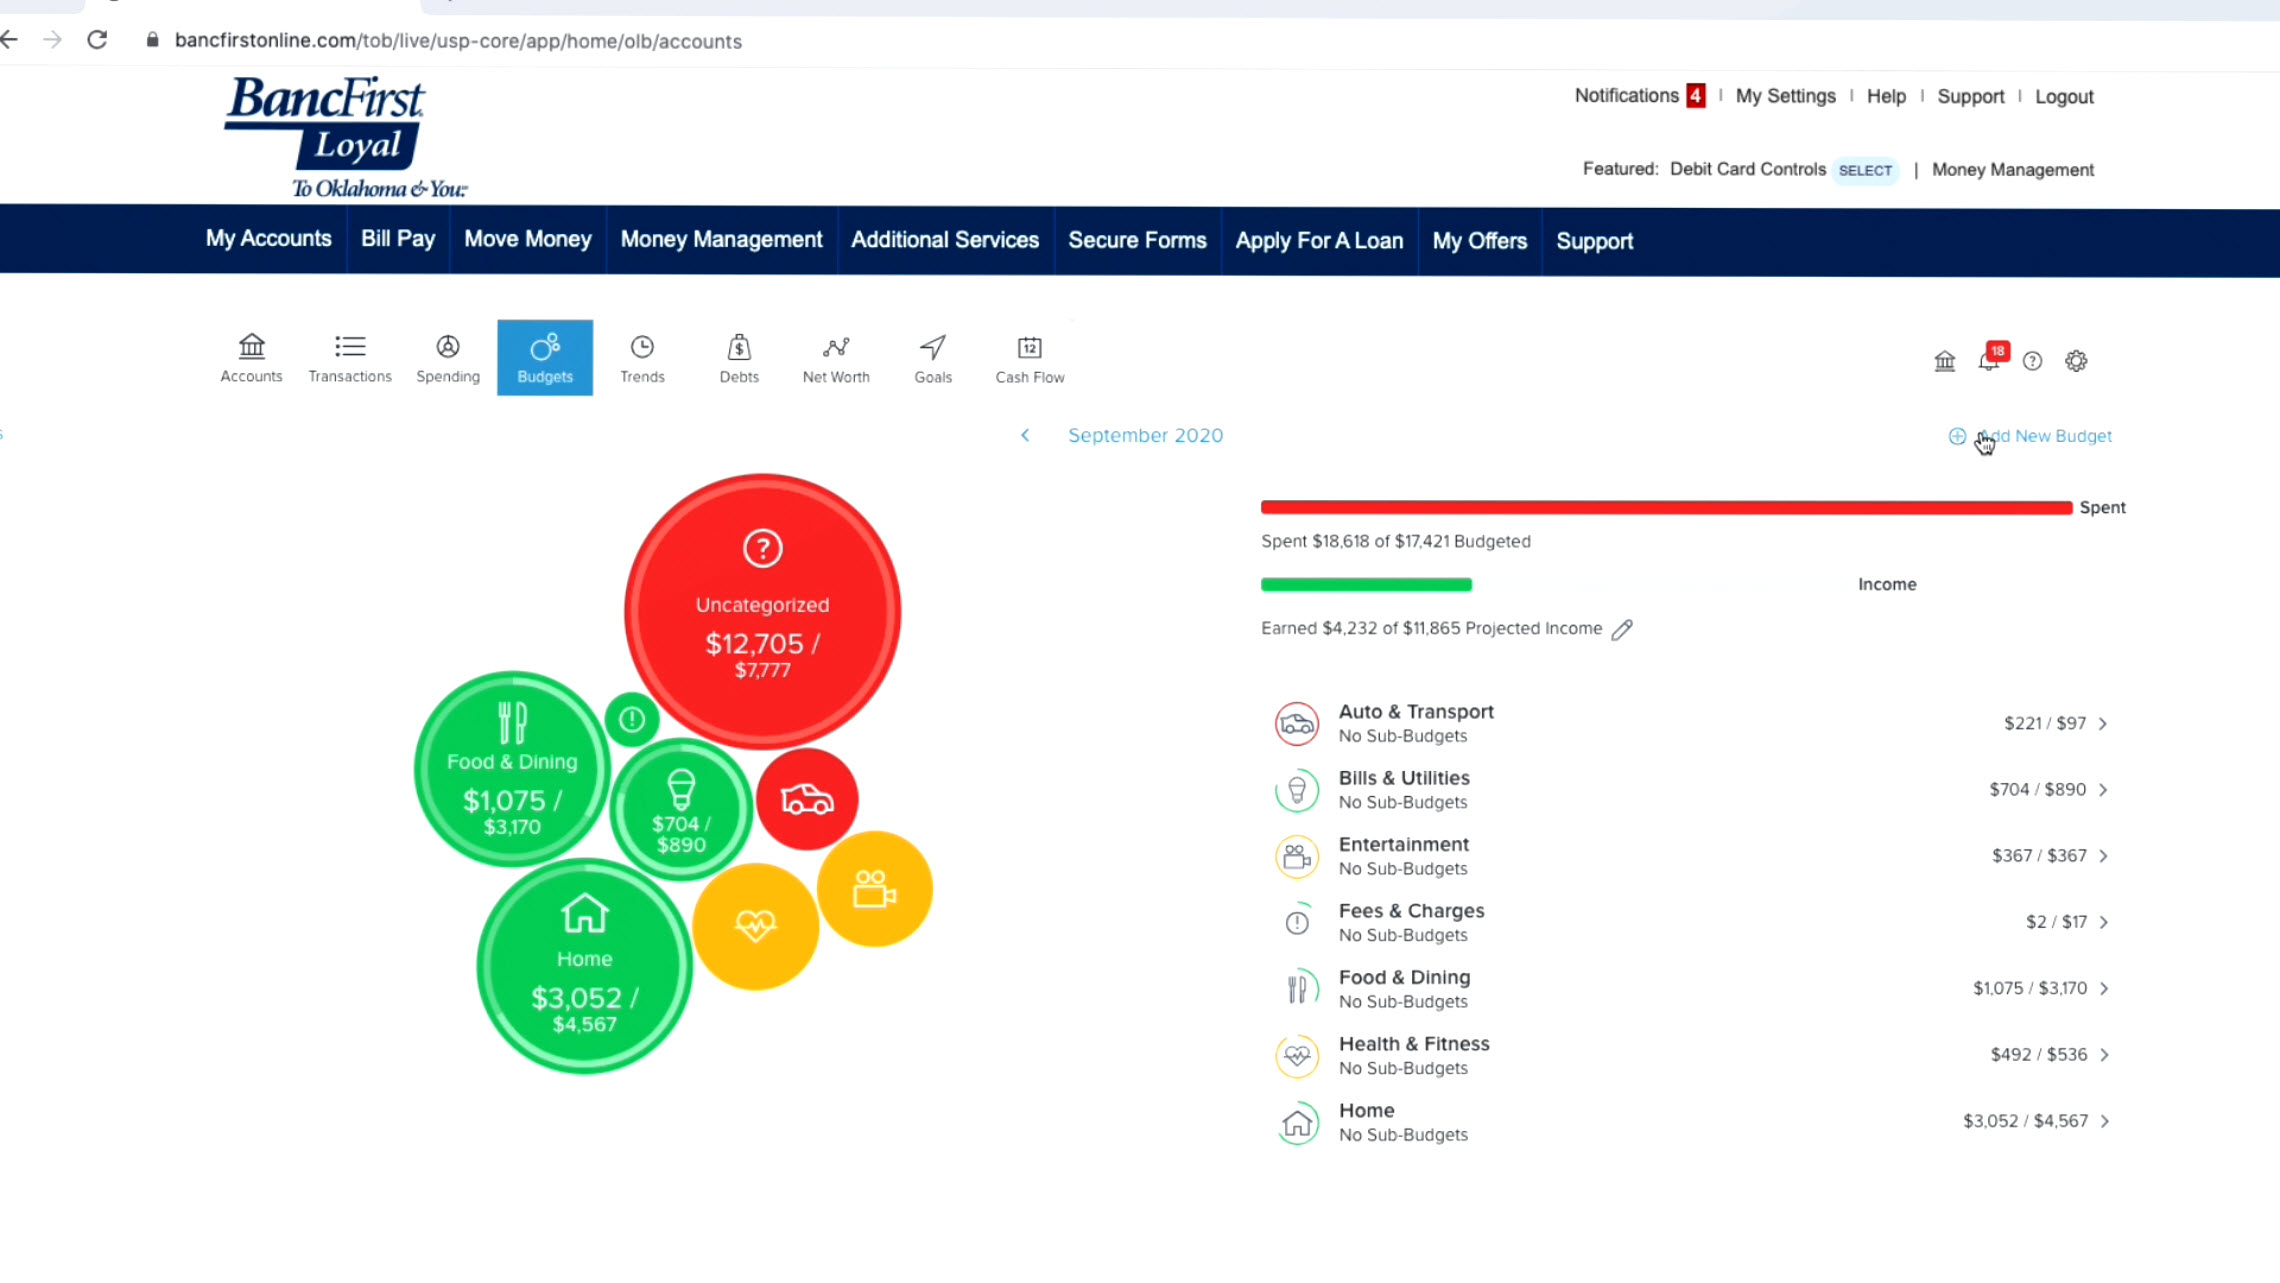Select the Goals arrow icon
This screenshot has height=1283, width=2280.
pyautogui.click(x=932, y=357)
